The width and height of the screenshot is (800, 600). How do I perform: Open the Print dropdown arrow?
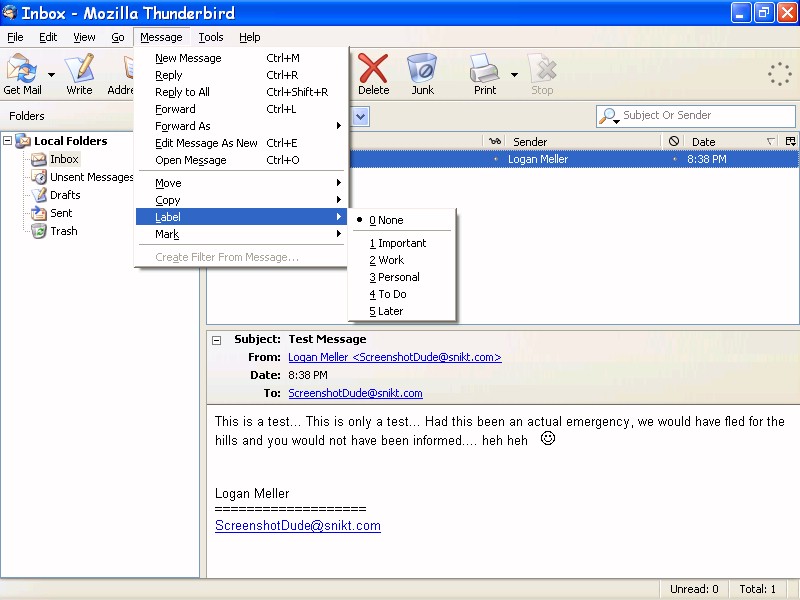(x=514, y=75)
